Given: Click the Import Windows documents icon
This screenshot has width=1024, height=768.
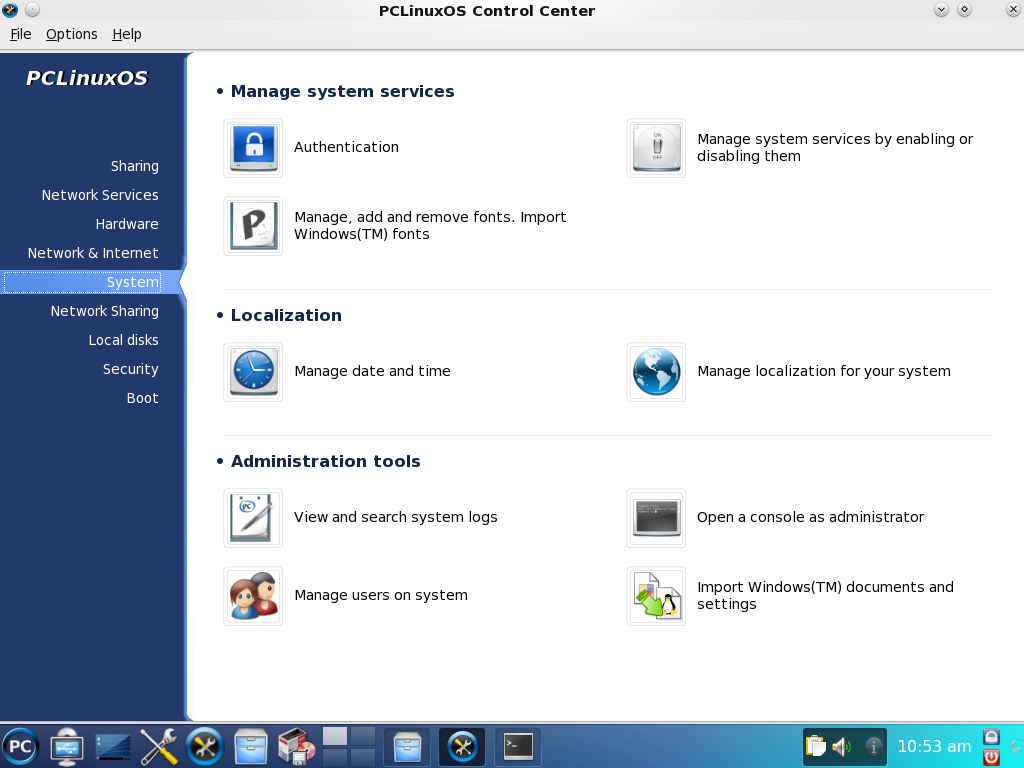Looking at the screenshot, I should [x=656, y=596].
